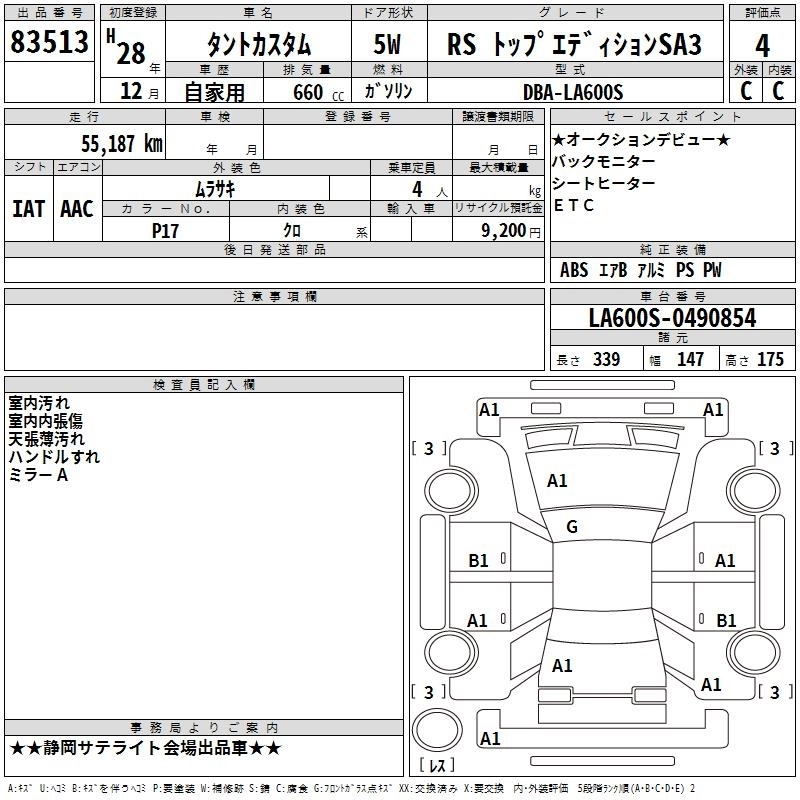Click the A1 mark at bottom-left bumper

point(490,739)
